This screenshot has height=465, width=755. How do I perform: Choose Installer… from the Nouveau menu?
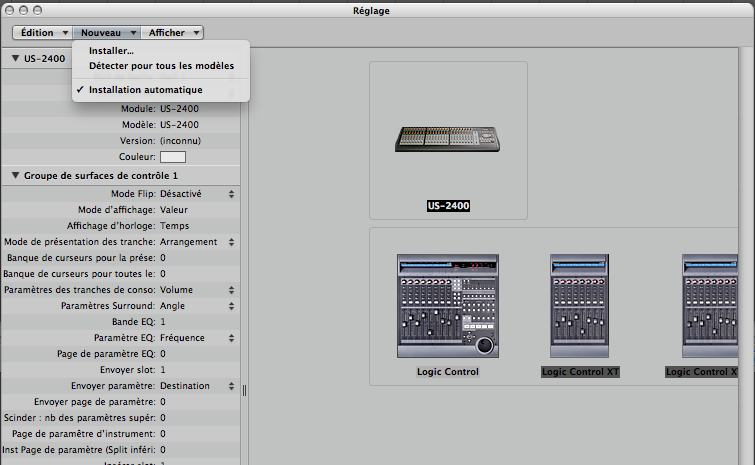coord(111,51)
